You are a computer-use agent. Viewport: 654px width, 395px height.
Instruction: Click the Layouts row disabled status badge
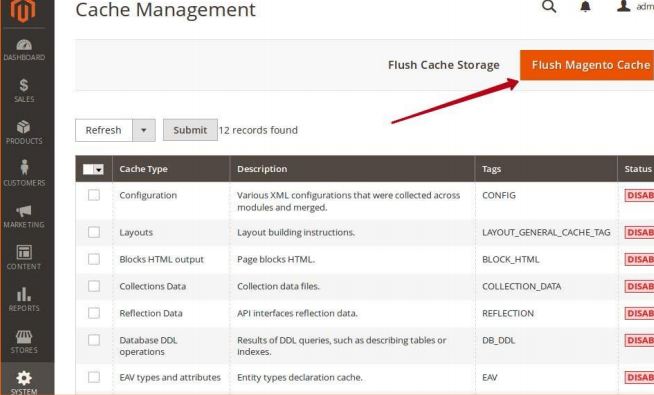click(639, 232)
